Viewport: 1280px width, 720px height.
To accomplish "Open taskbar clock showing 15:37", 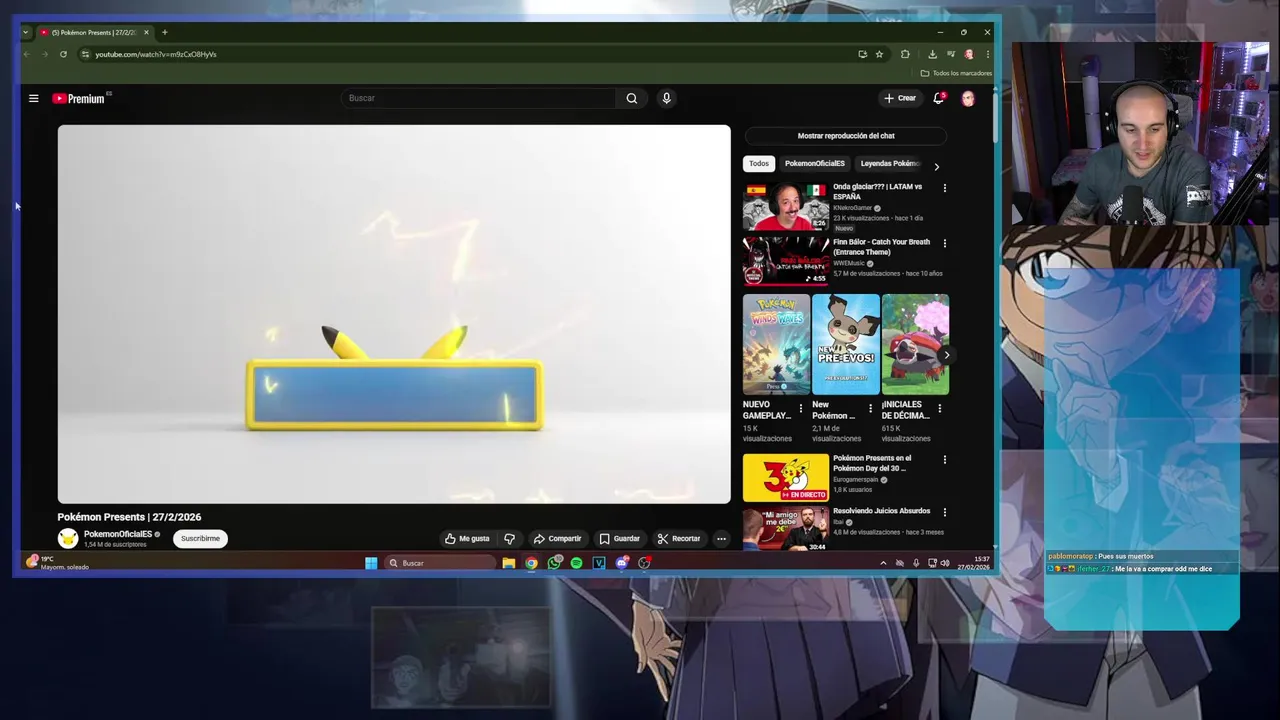I will [973, 563].
